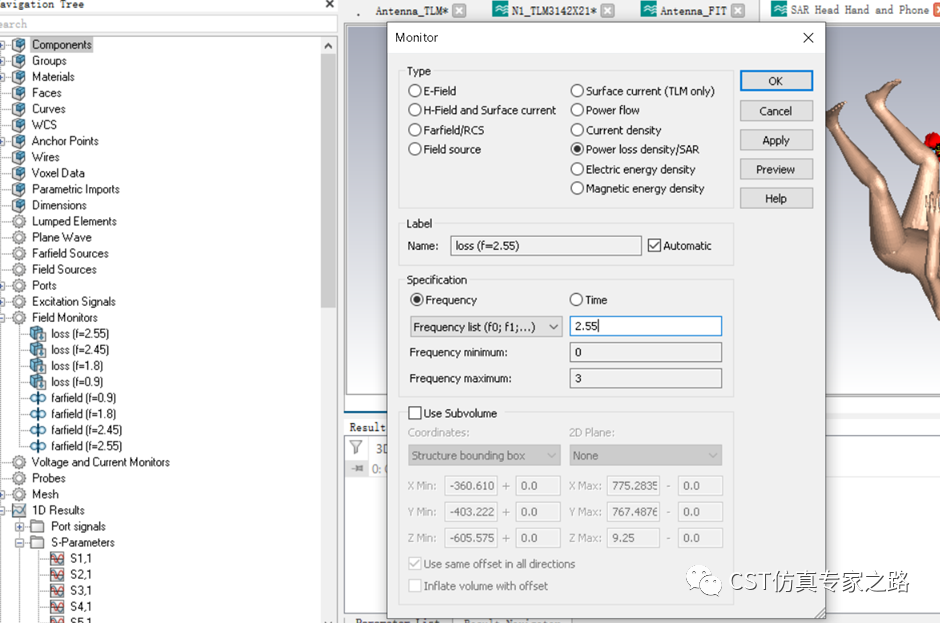
Task: Select the E-Field monitor type
Action: click(415, 91)
